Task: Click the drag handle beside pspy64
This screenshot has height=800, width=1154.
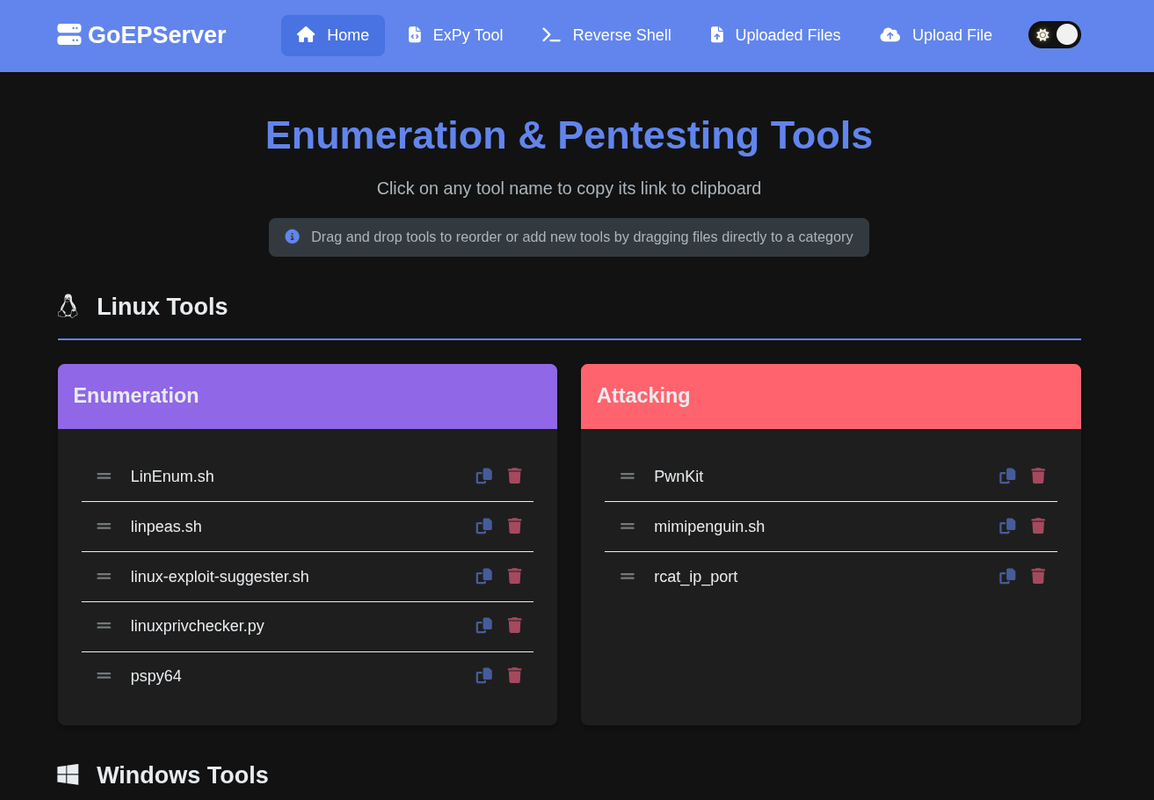Action: (103, 675)
